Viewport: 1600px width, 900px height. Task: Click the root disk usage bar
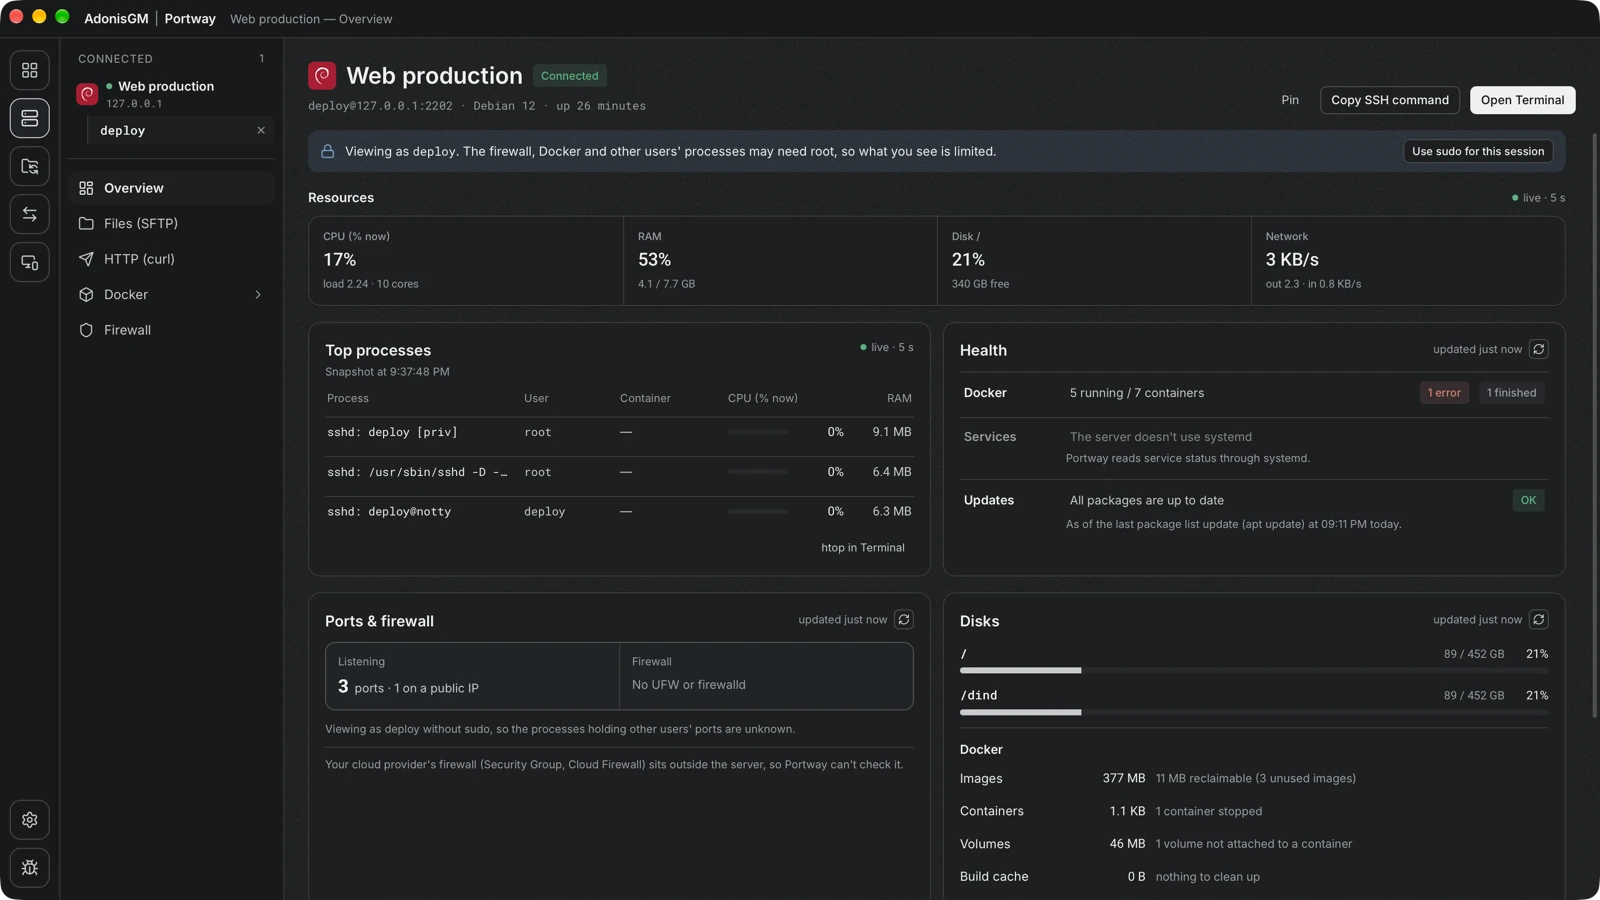point(1254,671)
